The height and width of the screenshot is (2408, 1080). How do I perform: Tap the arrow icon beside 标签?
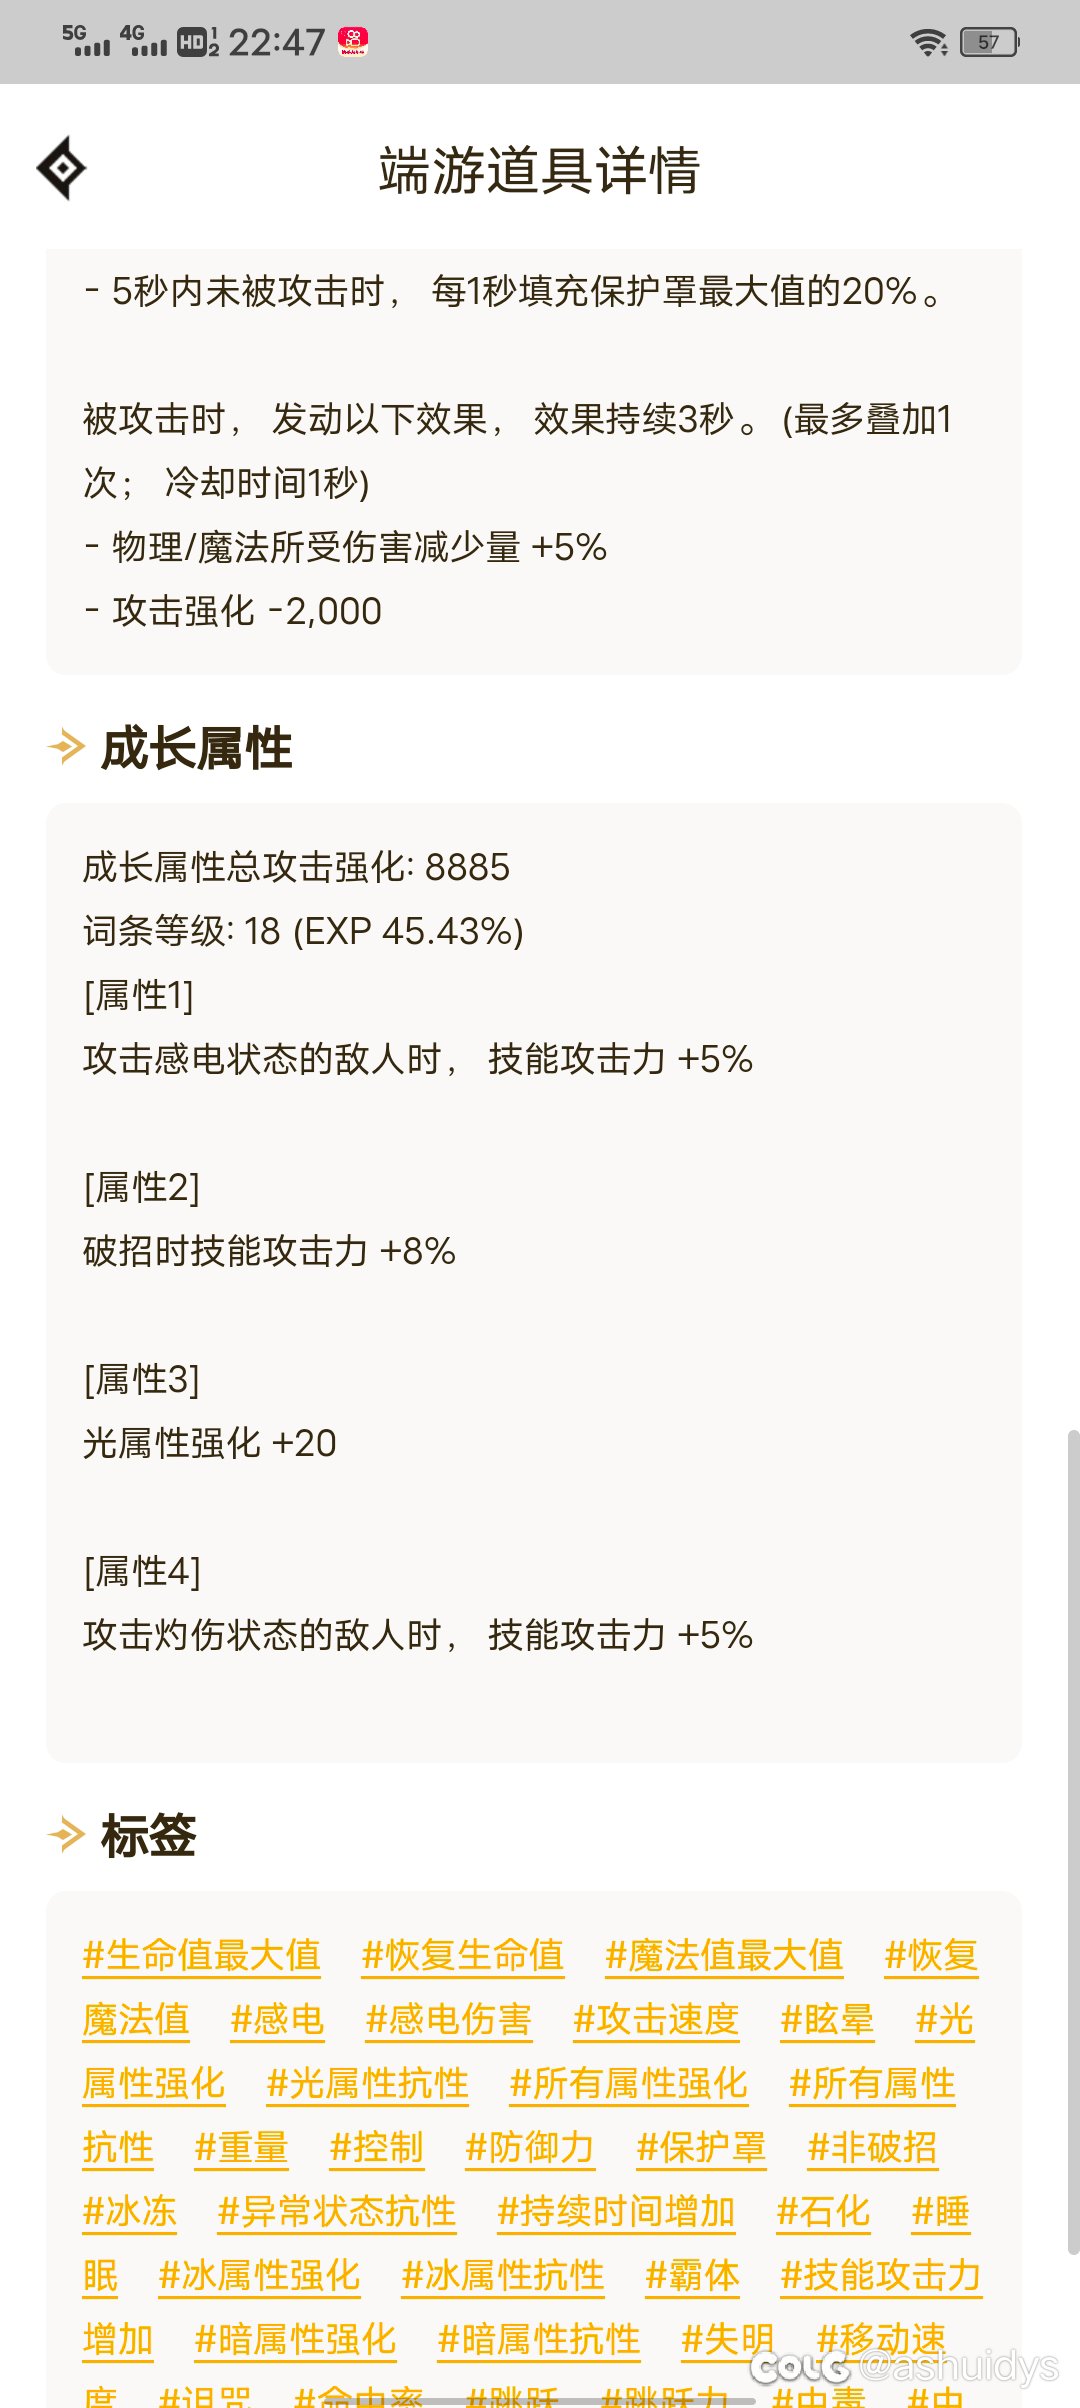tap(66, 1834)
